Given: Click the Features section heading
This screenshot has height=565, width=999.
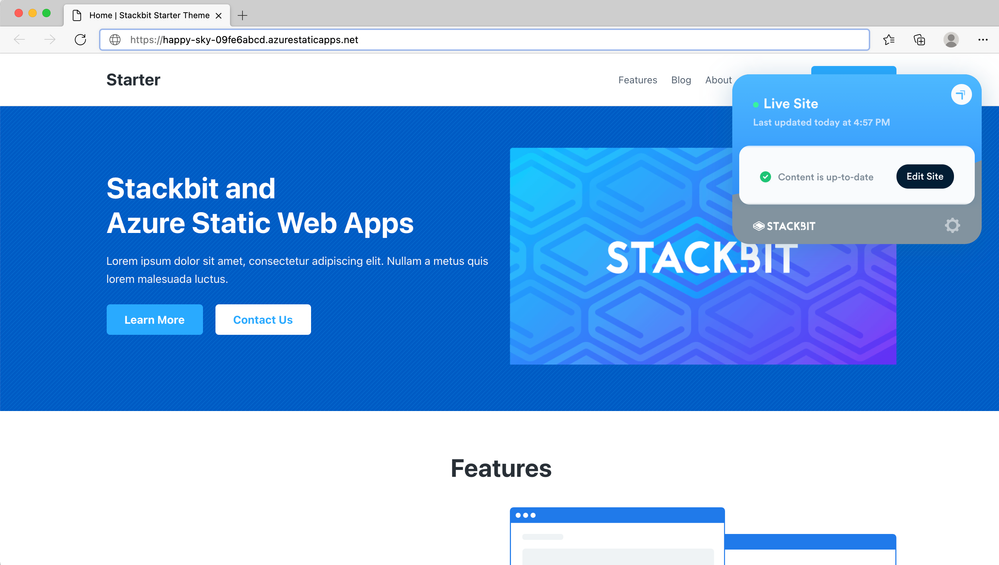Looking at the screenshot, I should [501, 468].
